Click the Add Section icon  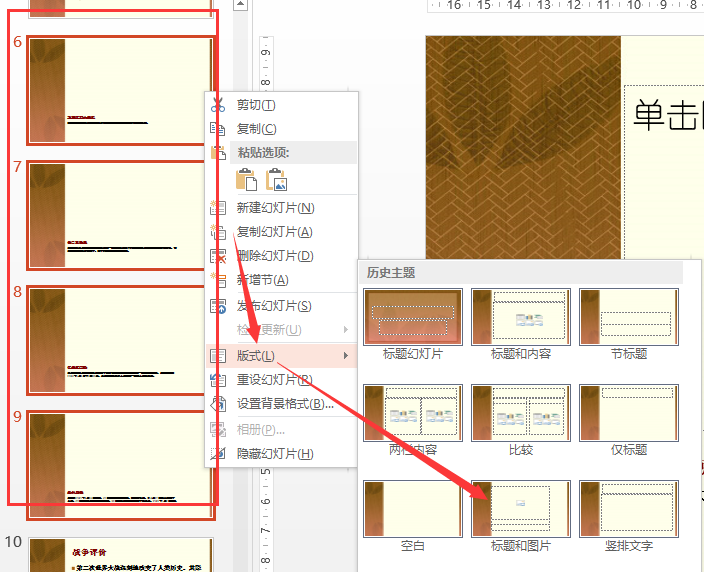[x=218, y=280]
